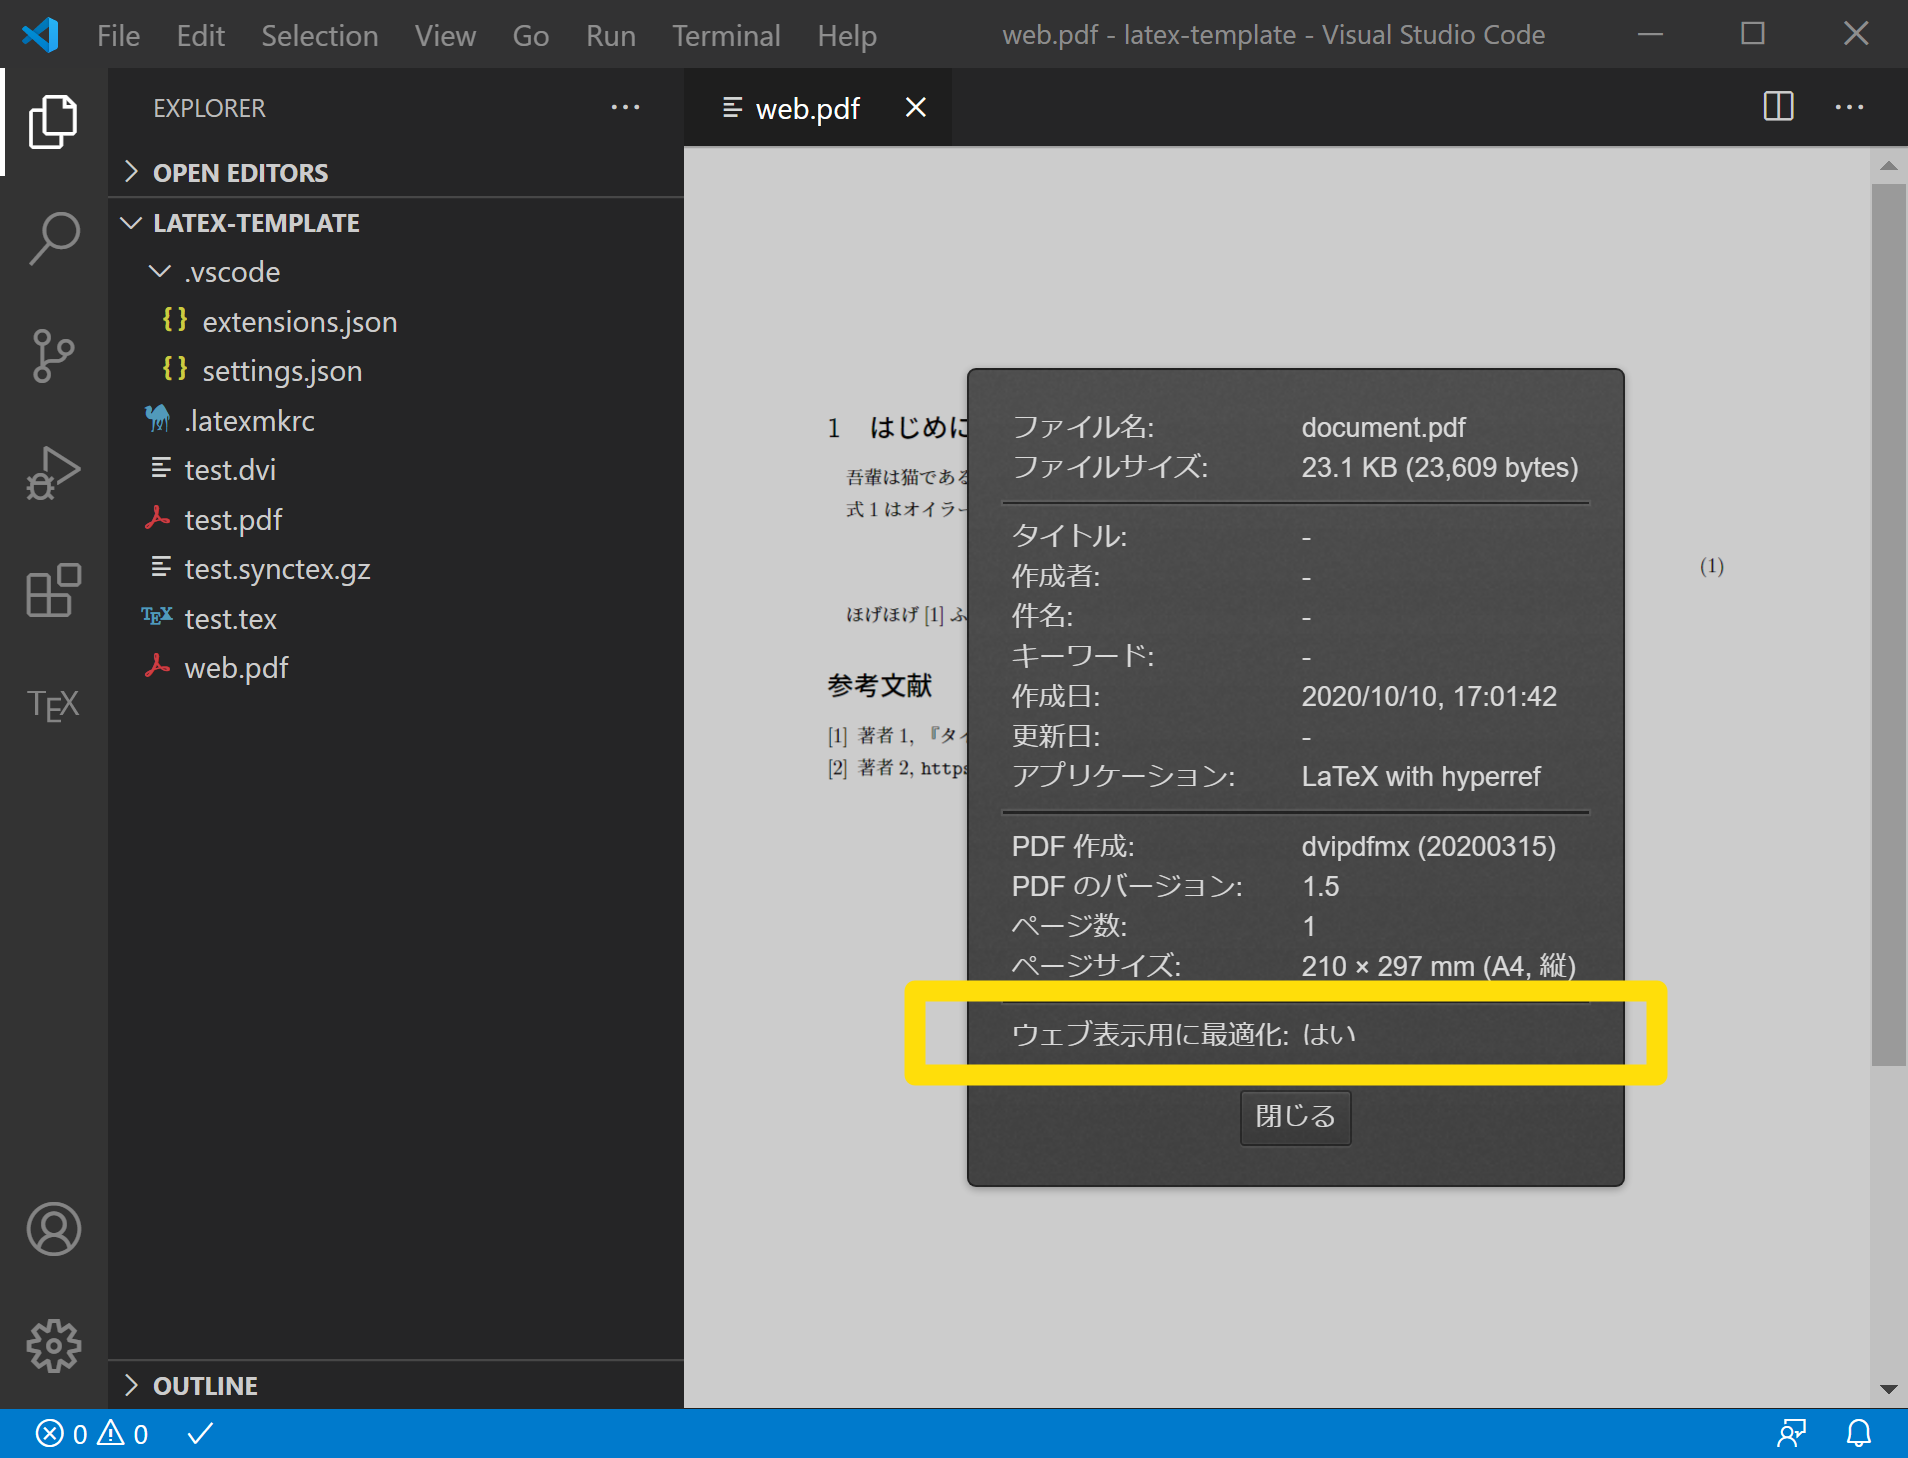Click the 210 × 297 mm page size value
The image size is (1908, 1458).
point(1438,966)
